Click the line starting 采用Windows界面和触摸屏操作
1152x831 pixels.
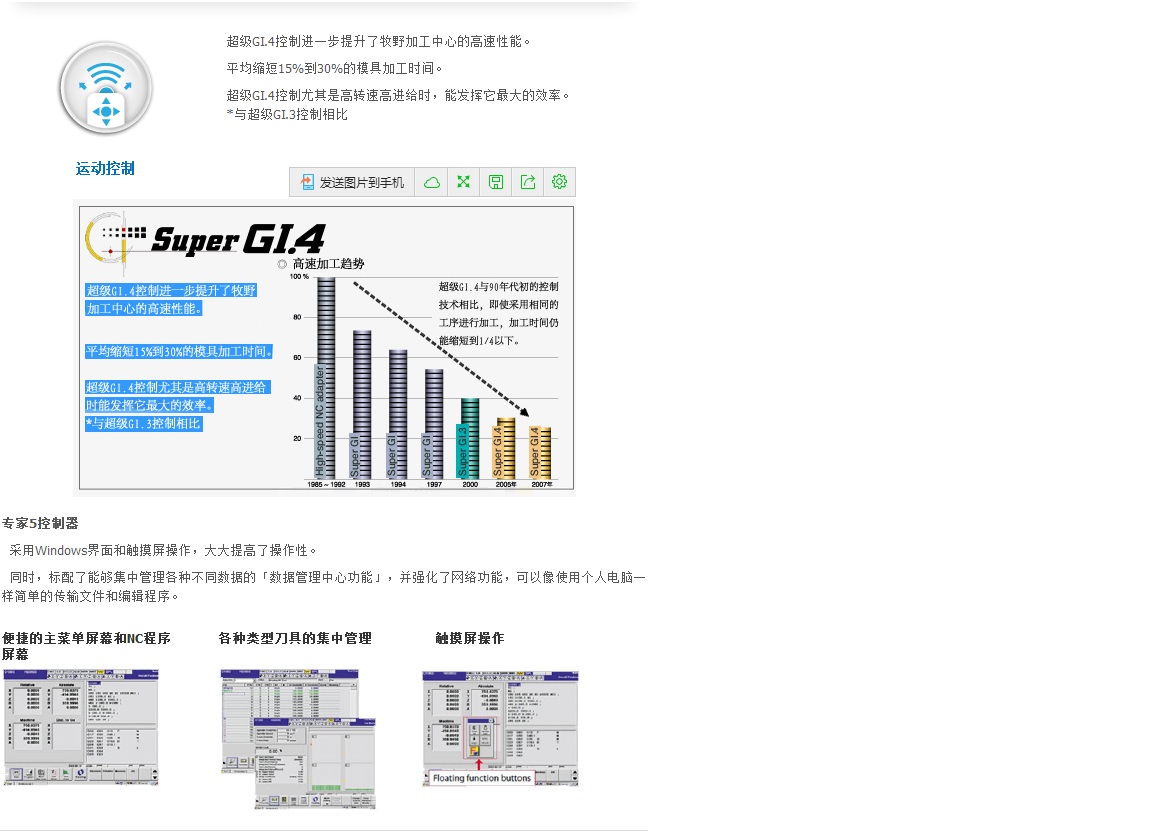pyautogui.click(x=162, y=550)
